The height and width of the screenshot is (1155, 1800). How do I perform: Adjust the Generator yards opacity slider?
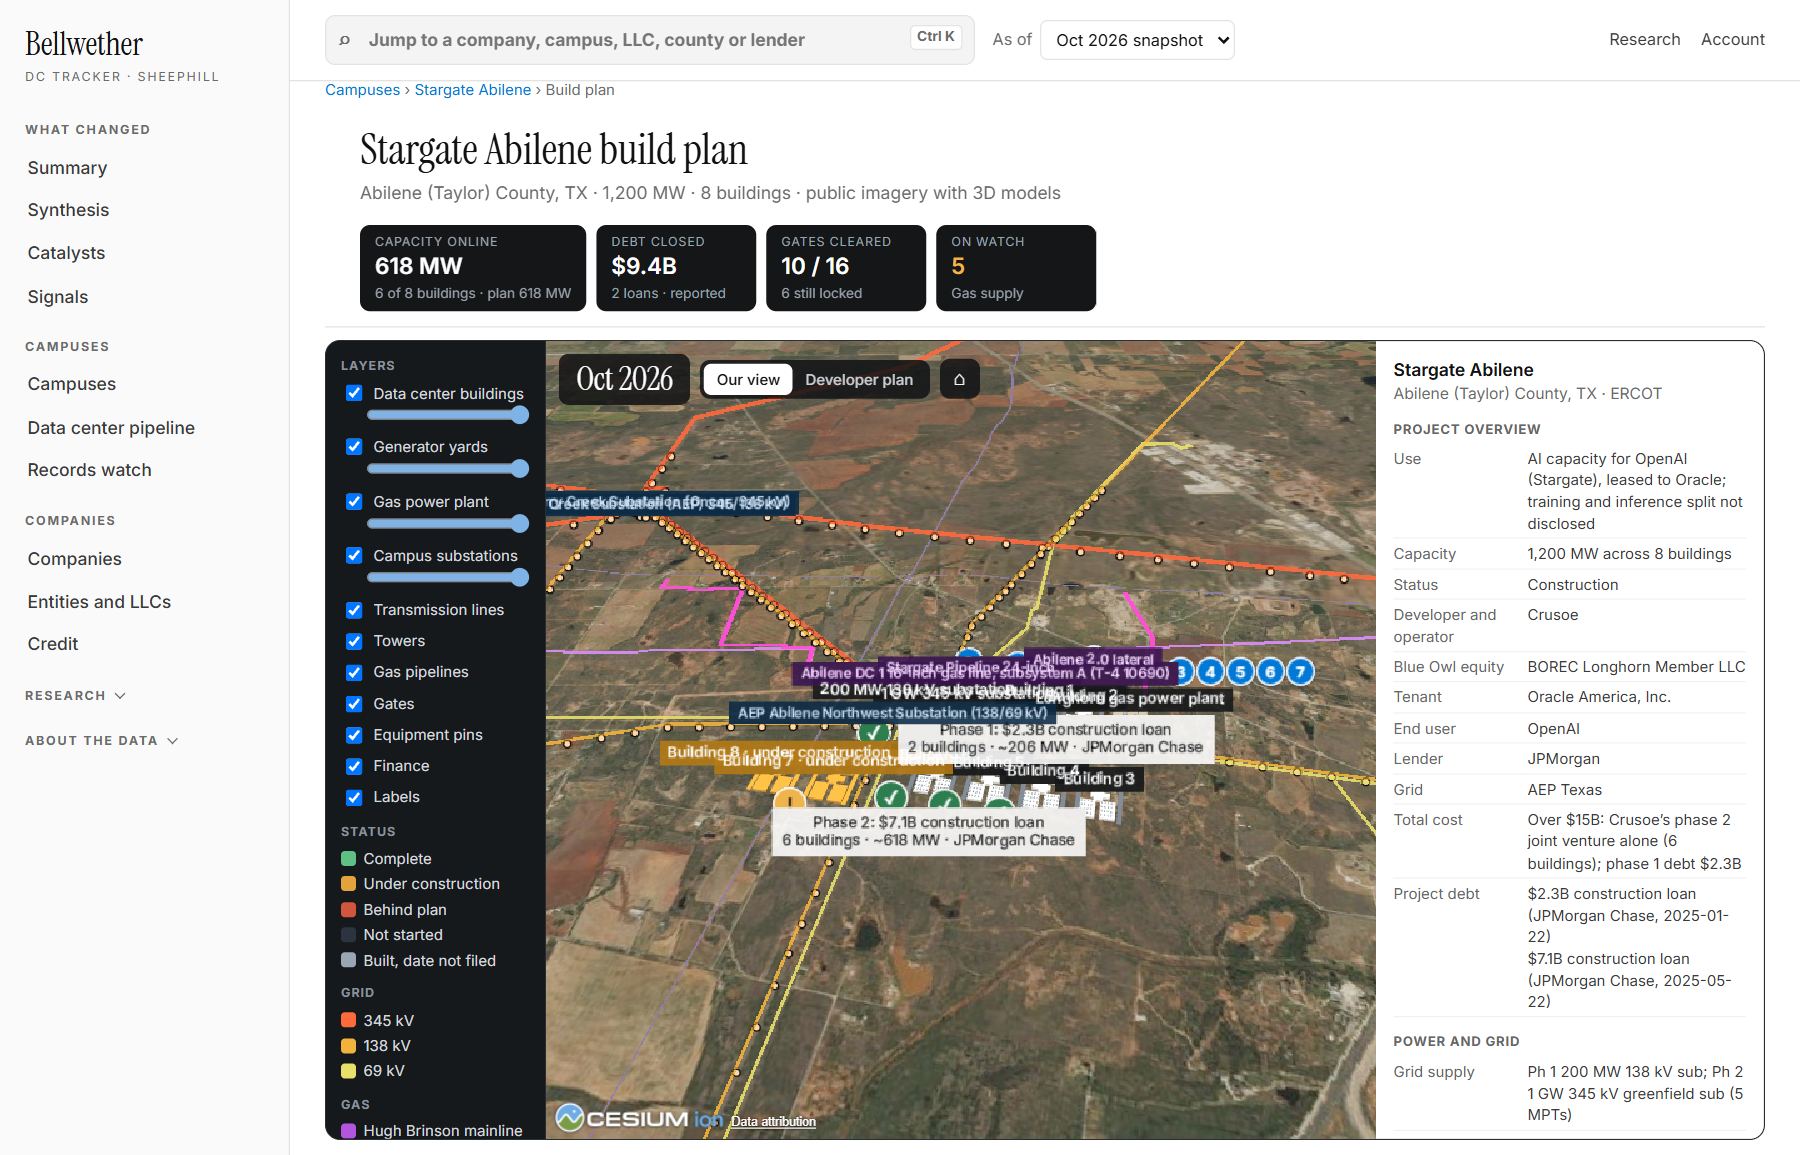pos(447,468)
